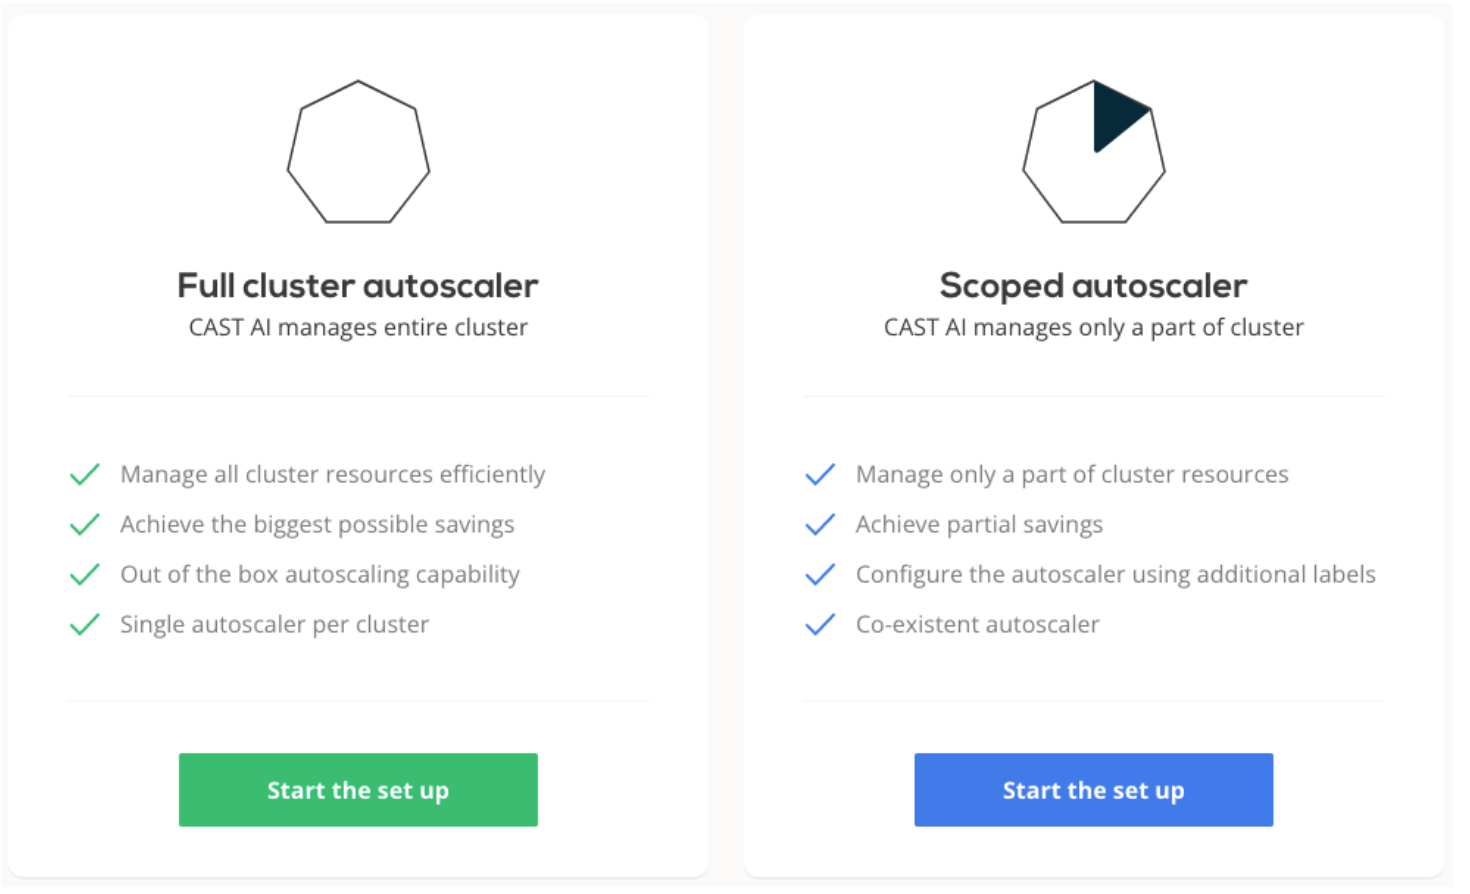Click 'Manage all cluster resources efficiently' text
Viewport: 1470px width, 894px height.
[332, 474]
